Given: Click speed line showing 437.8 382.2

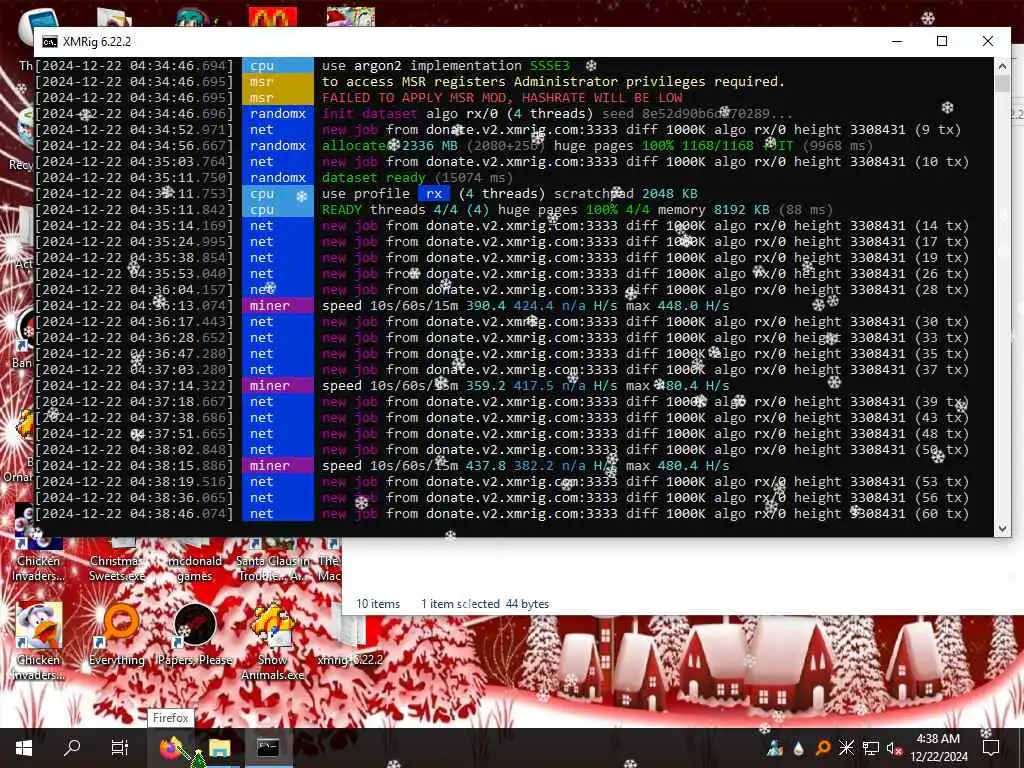Looking at the screenshot, I should pos(526,466).
